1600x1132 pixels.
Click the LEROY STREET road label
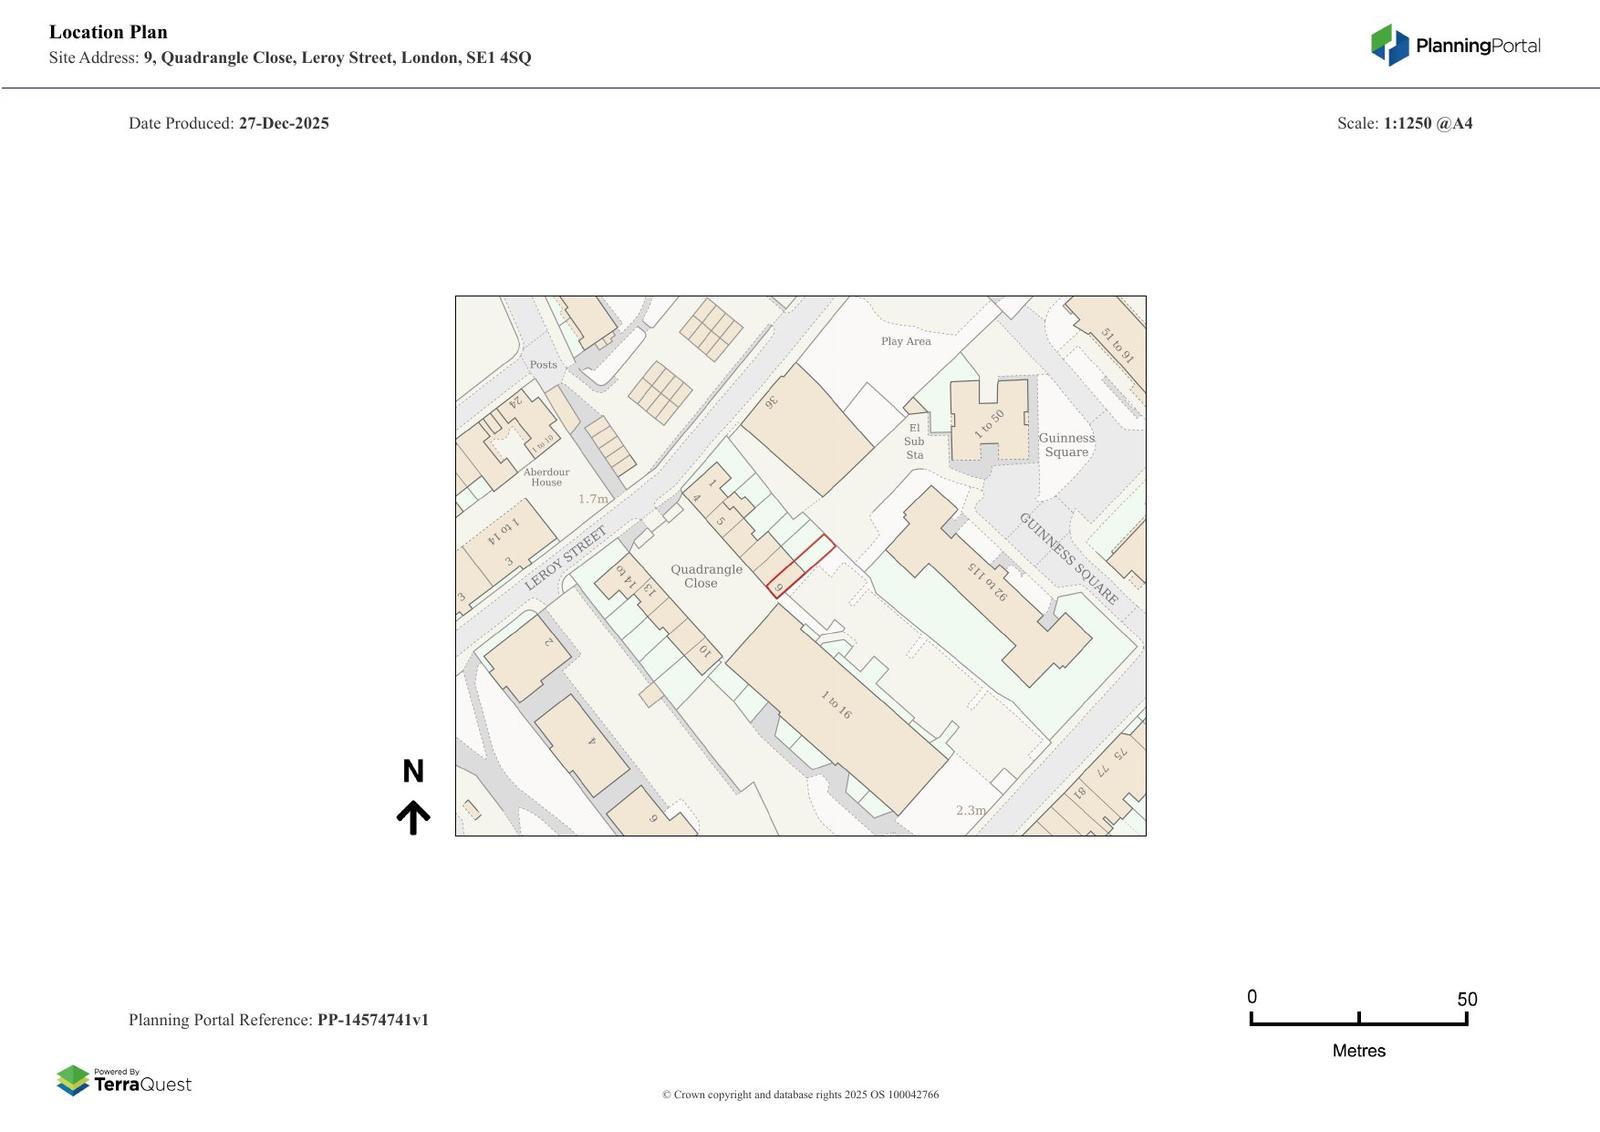(566, 558)
